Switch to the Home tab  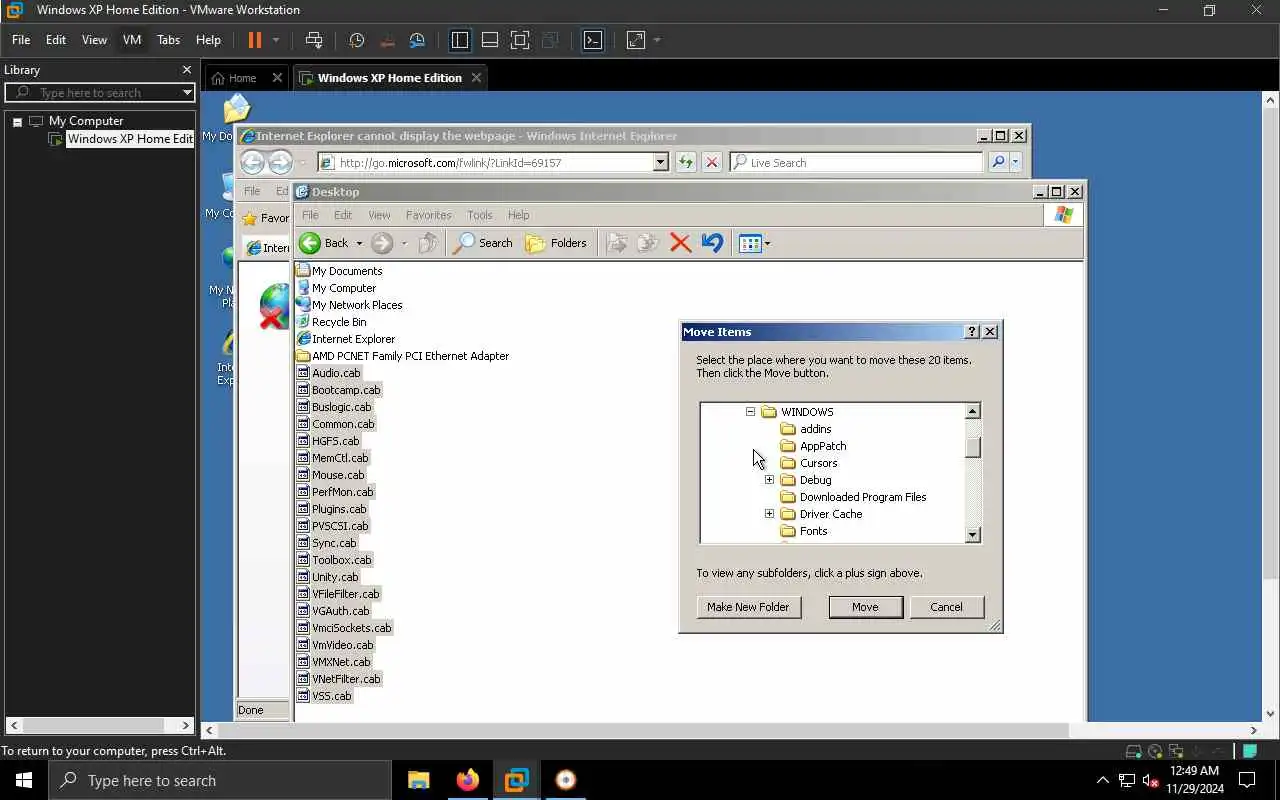click(x=243, y=78)
